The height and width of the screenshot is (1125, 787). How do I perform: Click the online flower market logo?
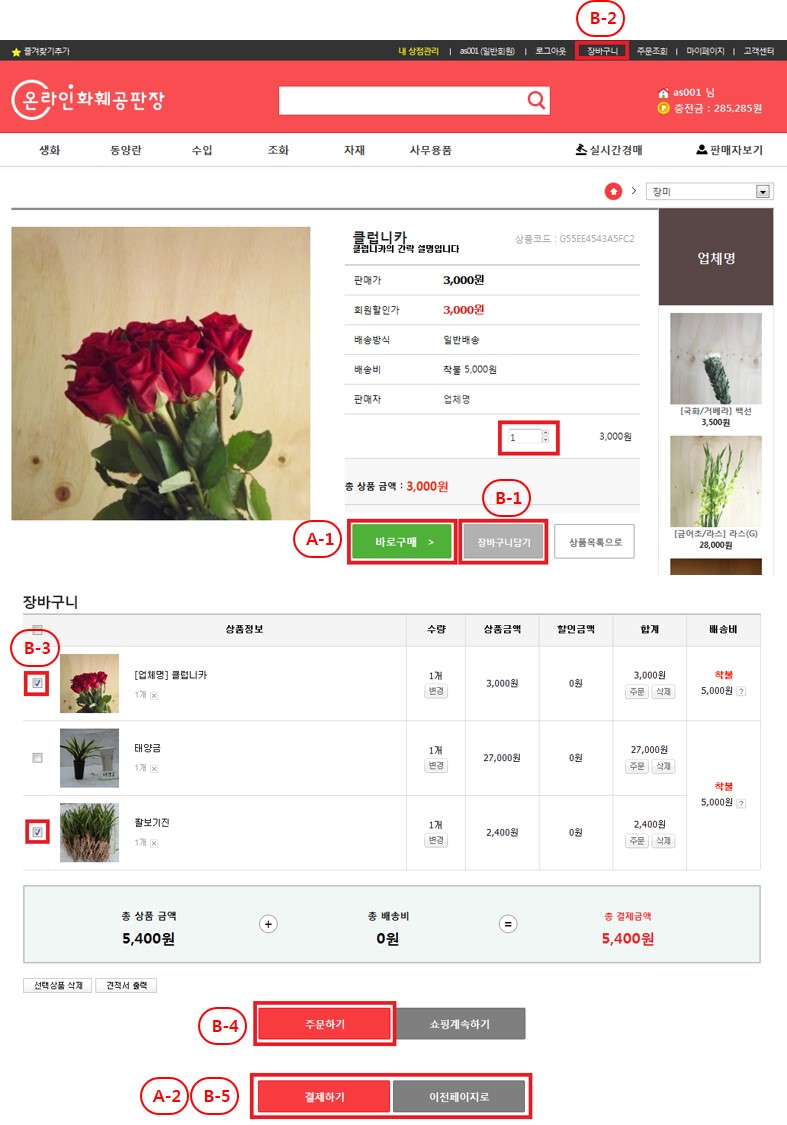[88, 99]
